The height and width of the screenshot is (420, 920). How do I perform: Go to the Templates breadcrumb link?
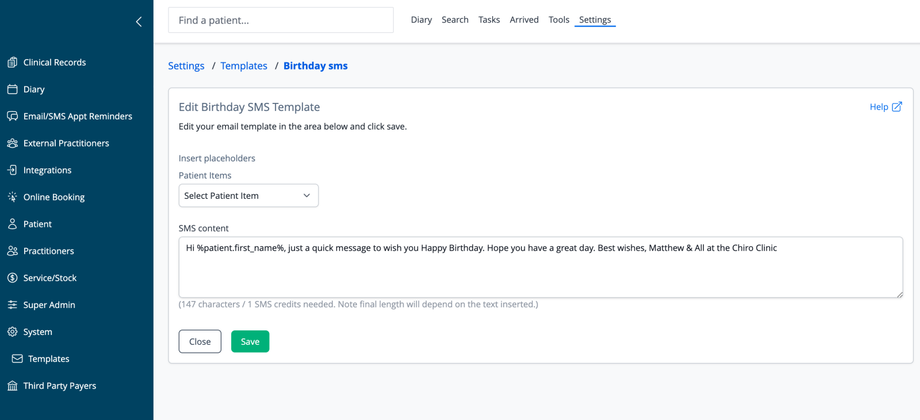click(244, 66)
